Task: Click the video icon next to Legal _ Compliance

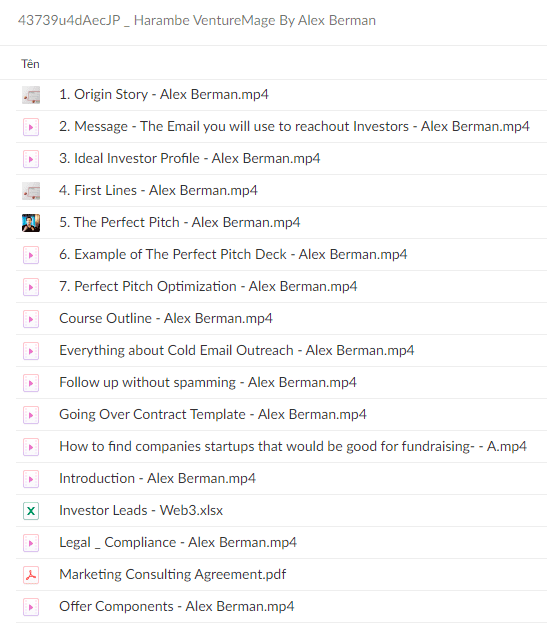Action: [31, 543]
